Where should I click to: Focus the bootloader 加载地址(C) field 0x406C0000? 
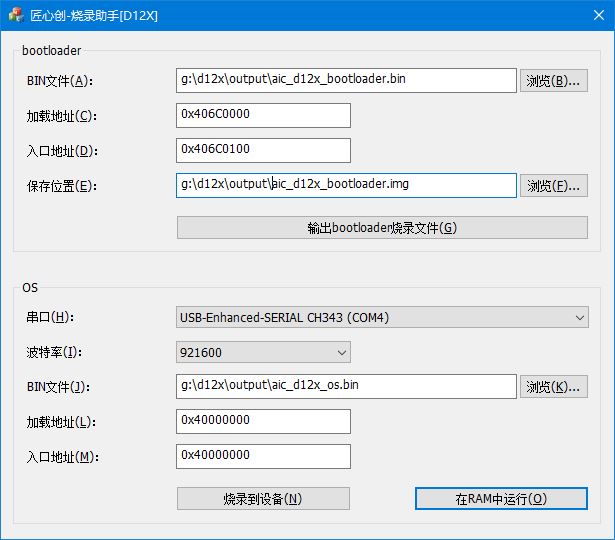pos(263,115)
